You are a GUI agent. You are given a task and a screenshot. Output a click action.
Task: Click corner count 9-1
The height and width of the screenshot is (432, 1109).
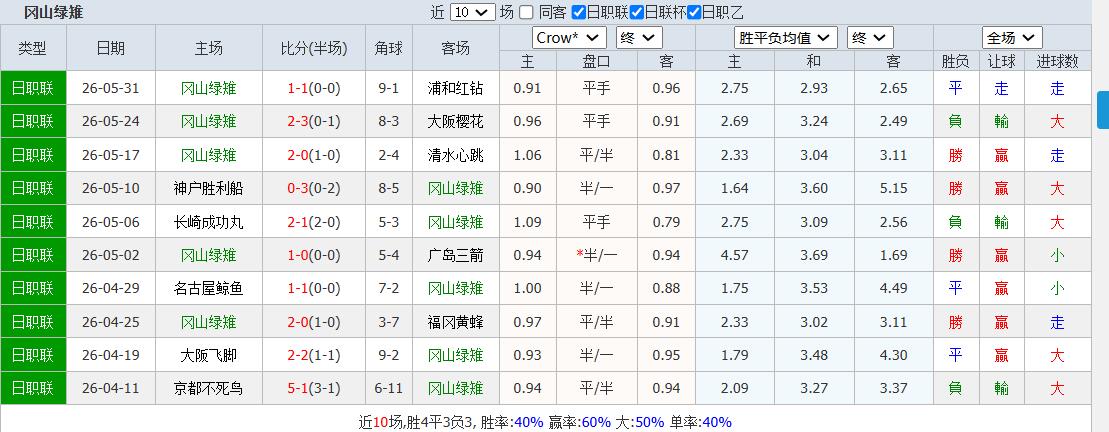tap(389, 88)
